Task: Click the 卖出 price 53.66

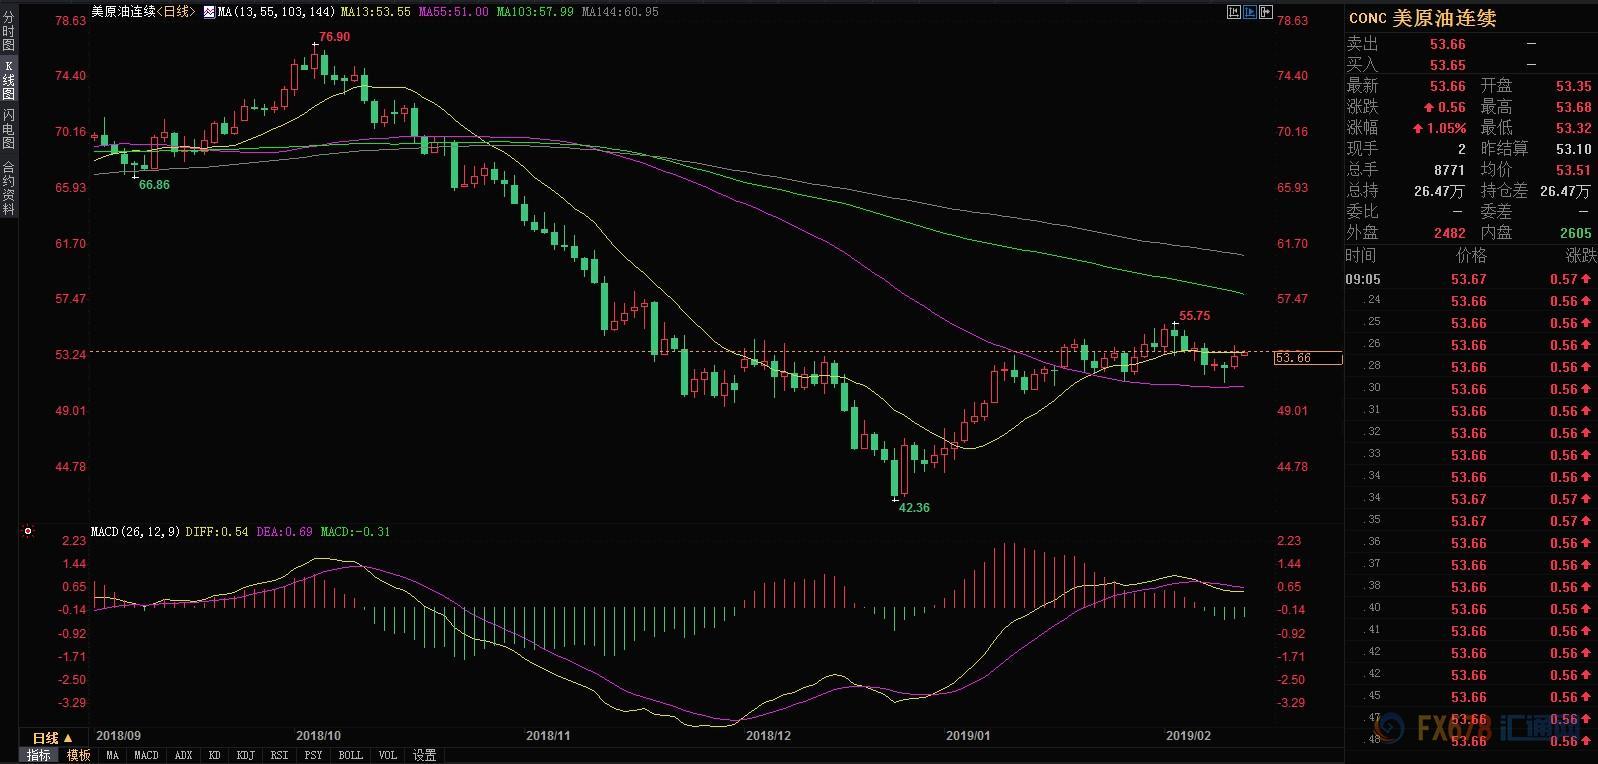Action: pyautogui.click(x=1447, y=44)
